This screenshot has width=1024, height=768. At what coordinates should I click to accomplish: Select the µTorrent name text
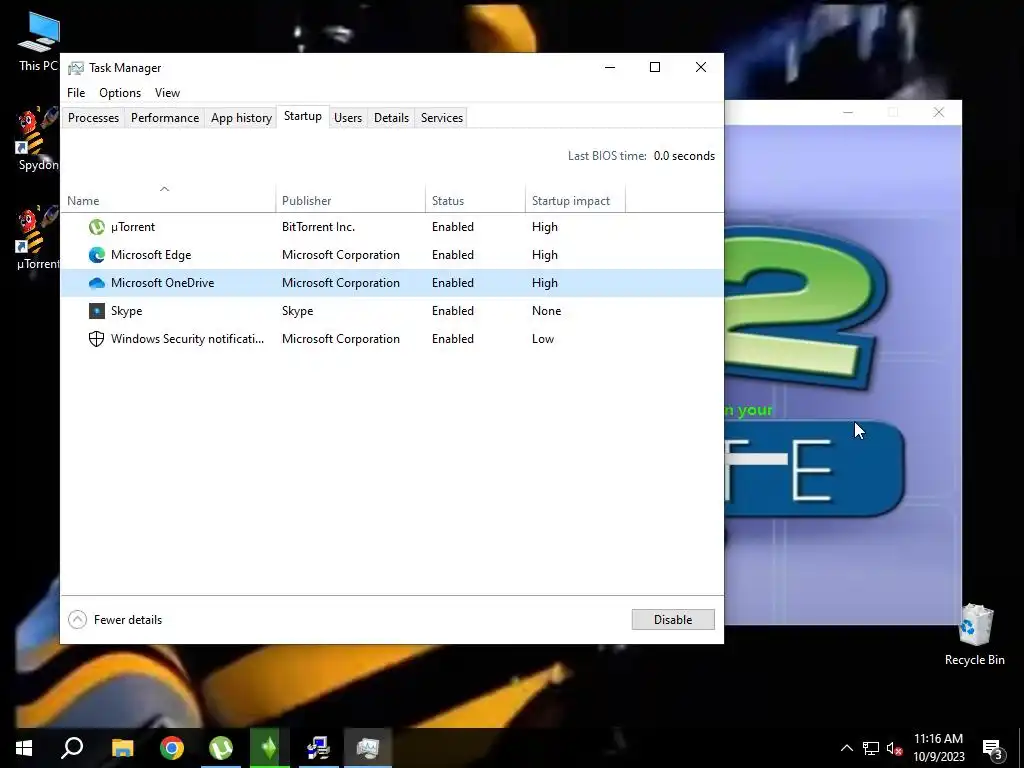click(133, 227)
